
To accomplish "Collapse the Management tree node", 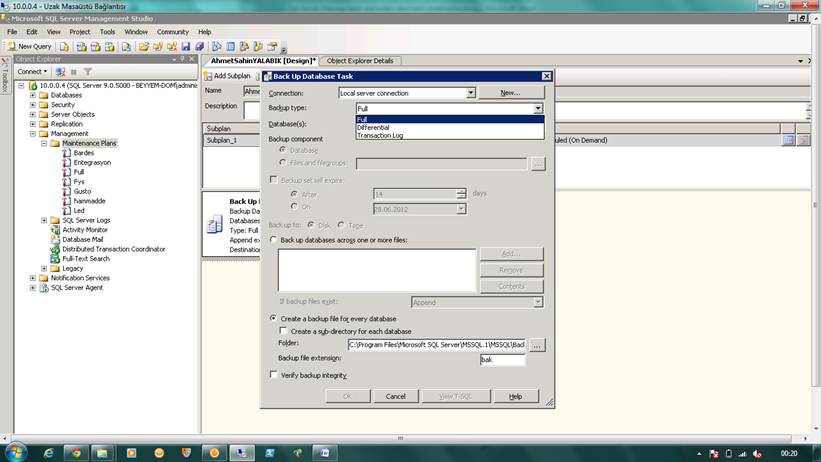I will (x=33, y=134).
